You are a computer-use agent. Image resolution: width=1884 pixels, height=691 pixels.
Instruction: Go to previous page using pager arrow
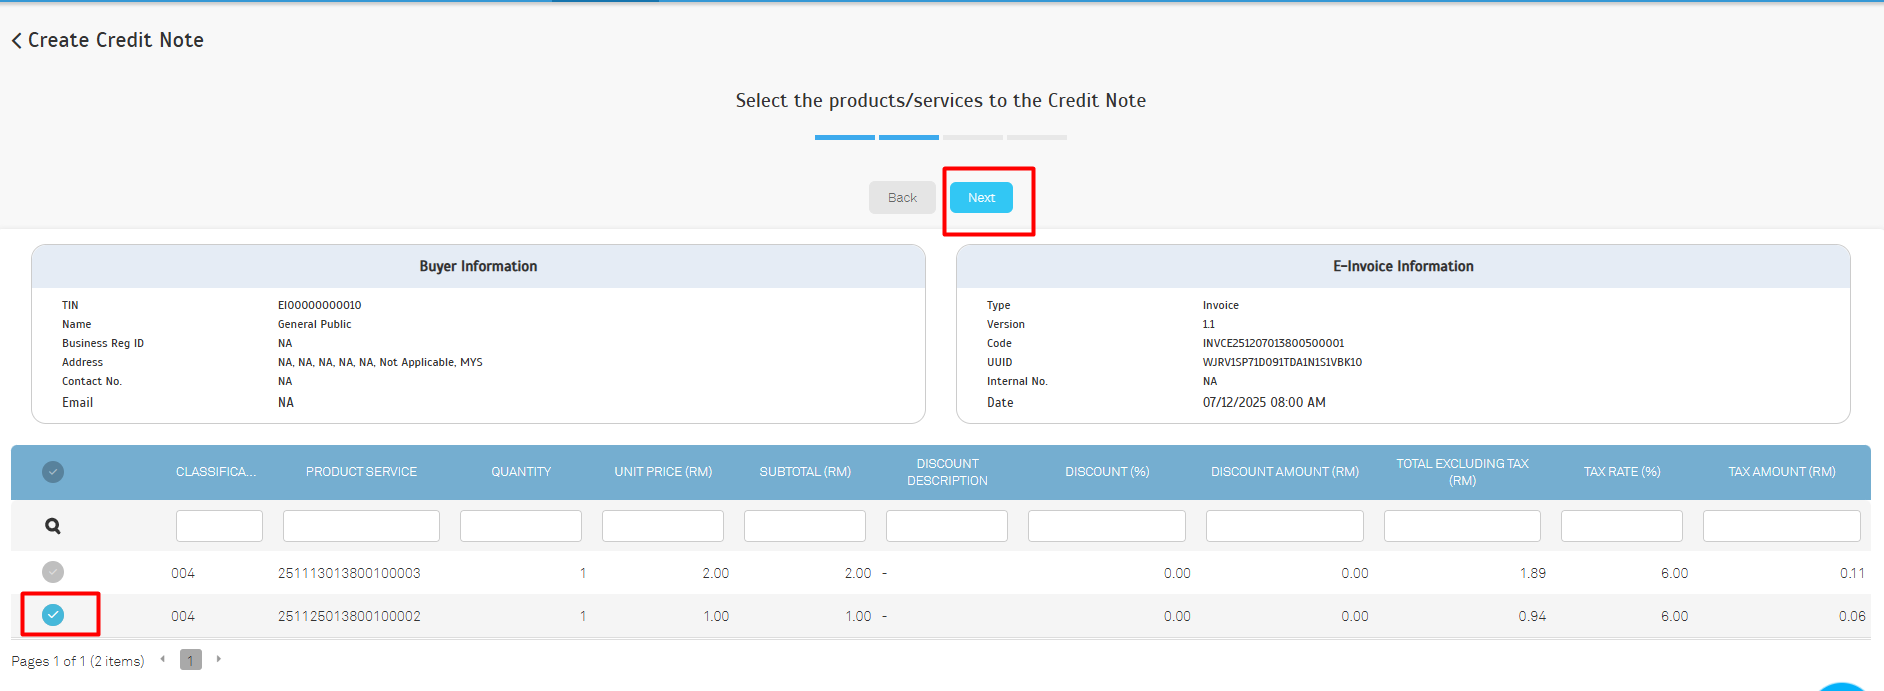coord(163,659)
